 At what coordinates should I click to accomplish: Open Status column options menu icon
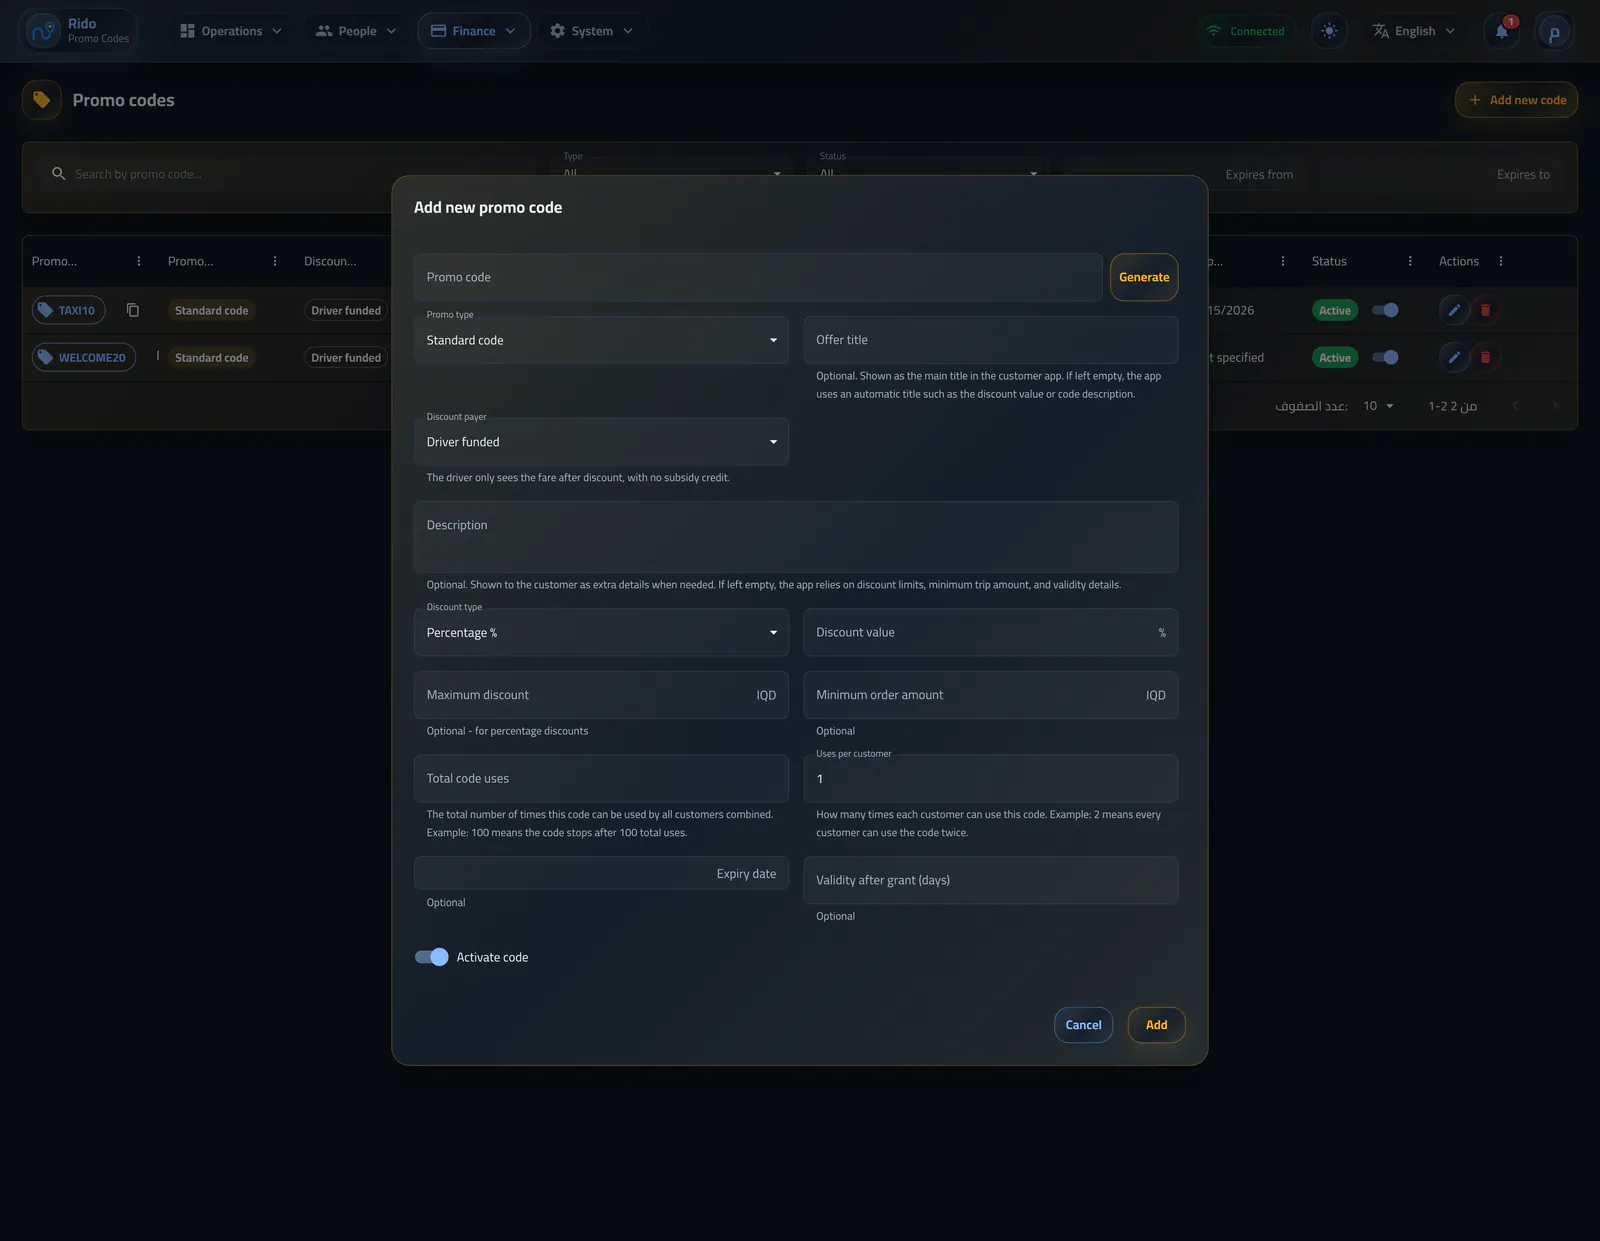coord(1410,261)
